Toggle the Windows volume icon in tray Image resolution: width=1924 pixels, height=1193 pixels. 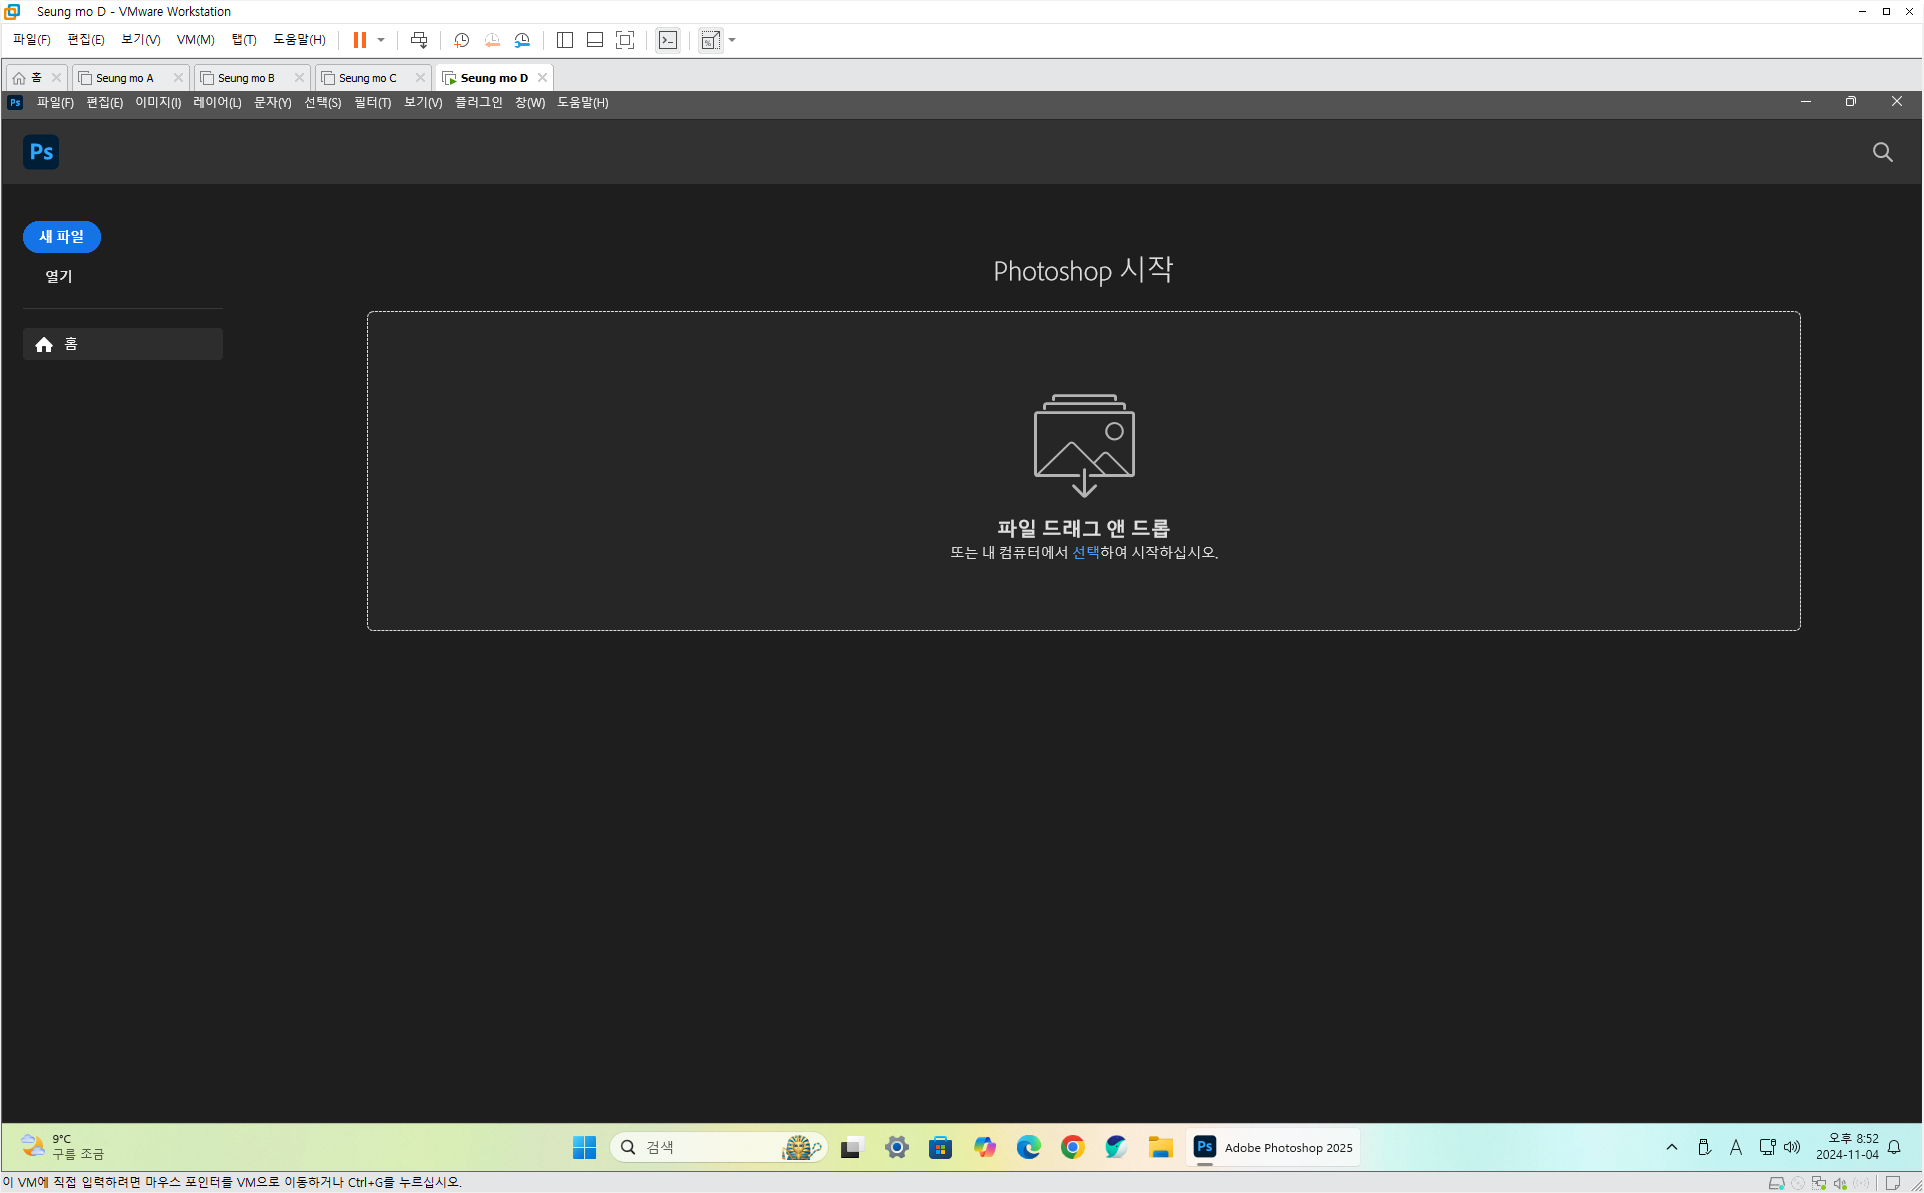point(1792,1147)
